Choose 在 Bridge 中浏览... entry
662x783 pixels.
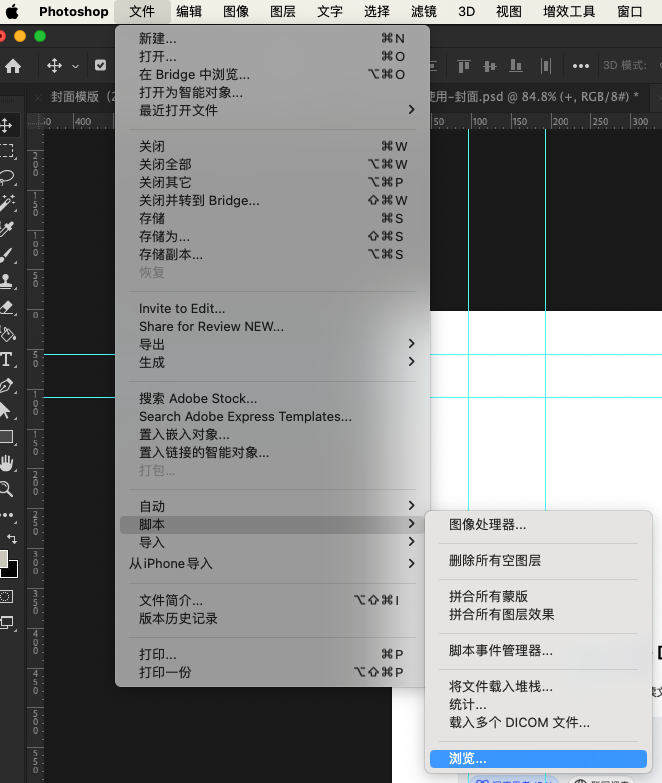(x=272, y=74)
